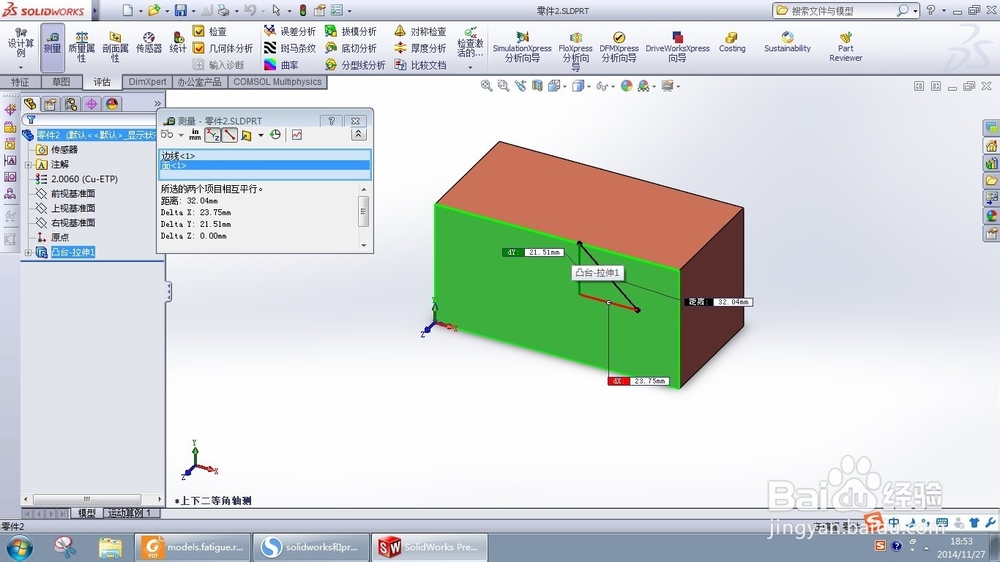Image resolution: width=1000 pixels, height=562 pixels.
Task: Click the Save icon in top toolbar
Action: (181, 10)
